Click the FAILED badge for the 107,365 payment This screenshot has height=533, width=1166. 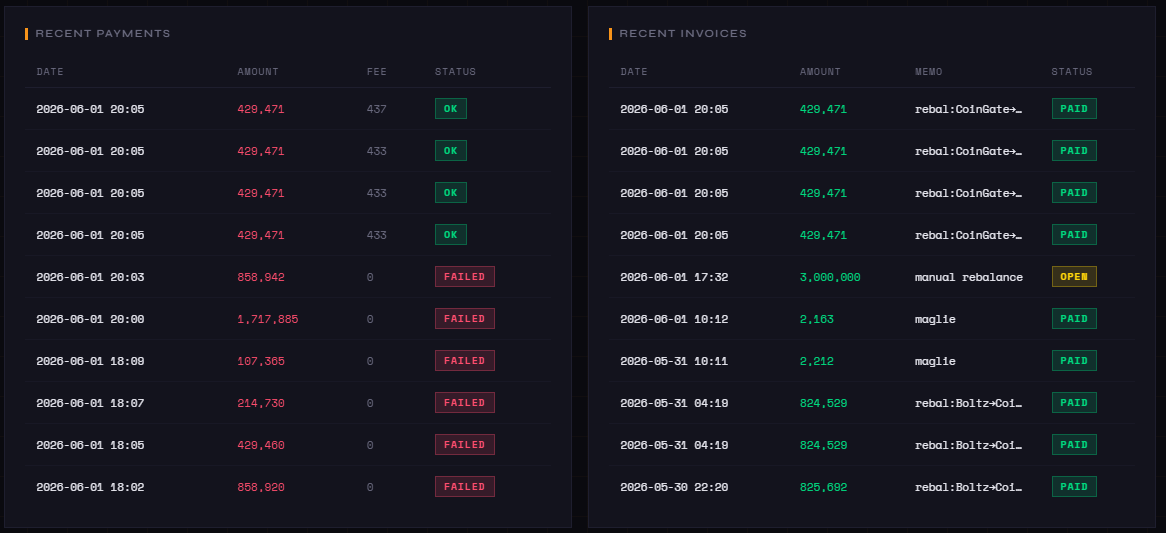465,361
